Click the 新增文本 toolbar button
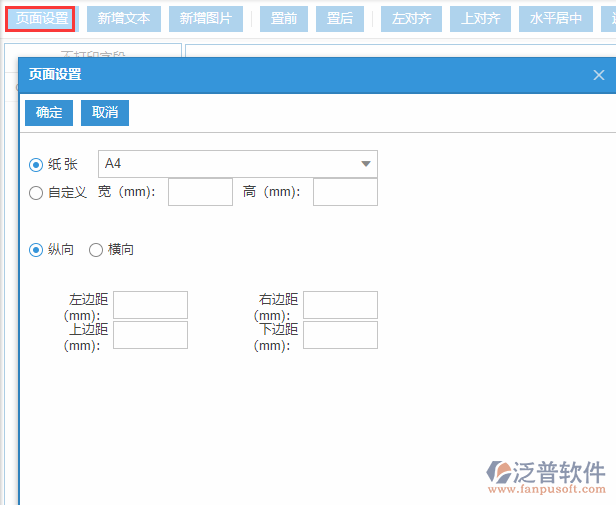 tap(124, 18)
